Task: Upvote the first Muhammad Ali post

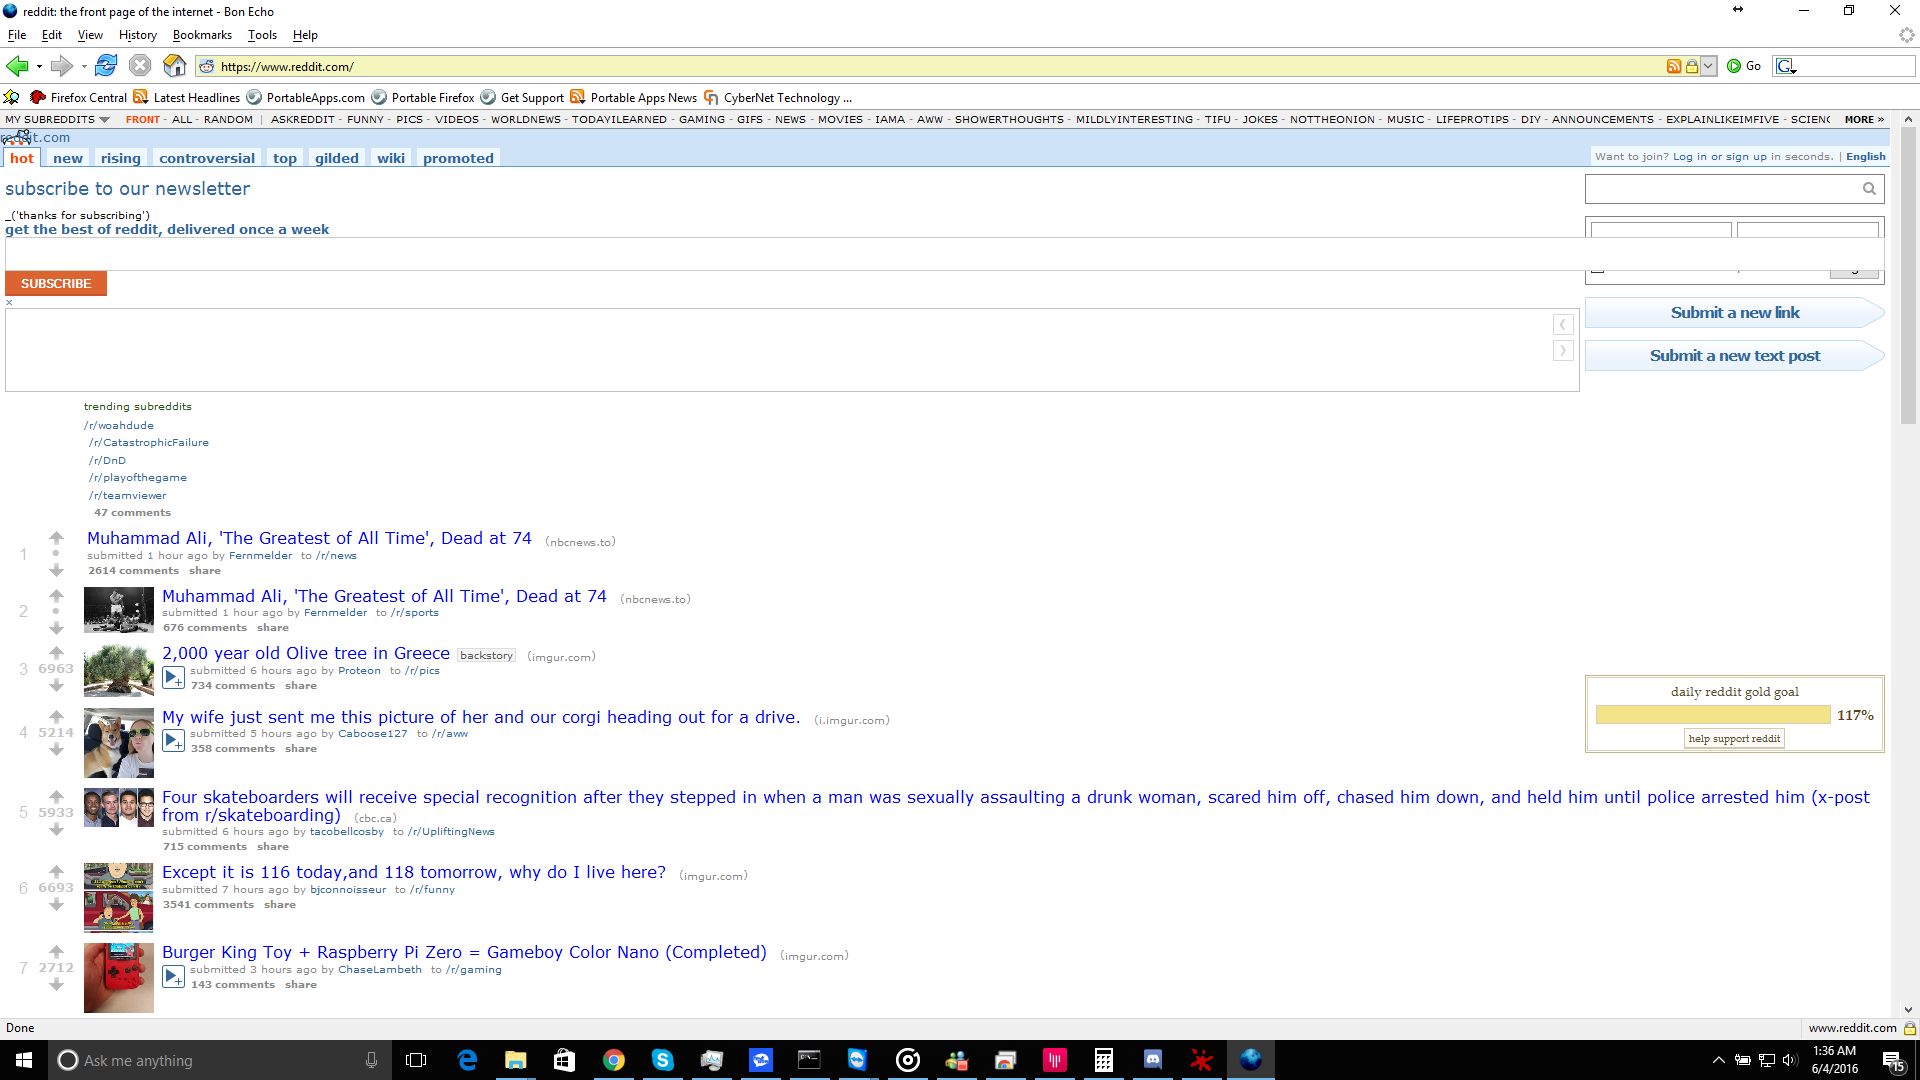Action: coord(56,538)
